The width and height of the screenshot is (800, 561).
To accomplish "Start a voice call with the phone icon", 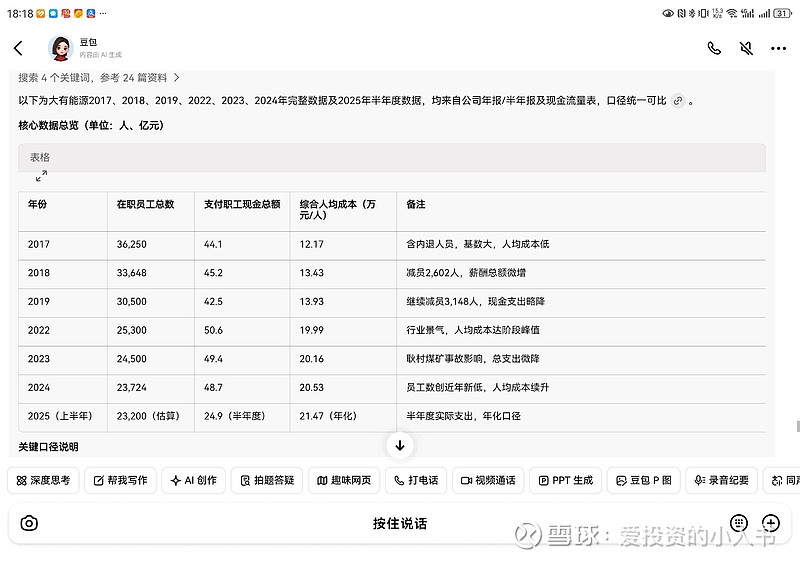I will tap(714, 48).
